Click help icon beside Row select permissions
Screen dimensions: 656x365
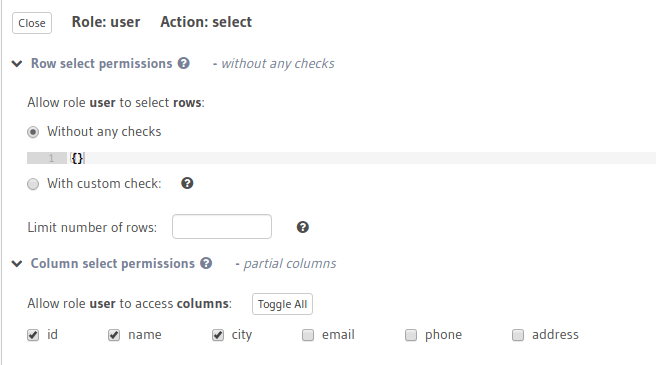(183, 63)
